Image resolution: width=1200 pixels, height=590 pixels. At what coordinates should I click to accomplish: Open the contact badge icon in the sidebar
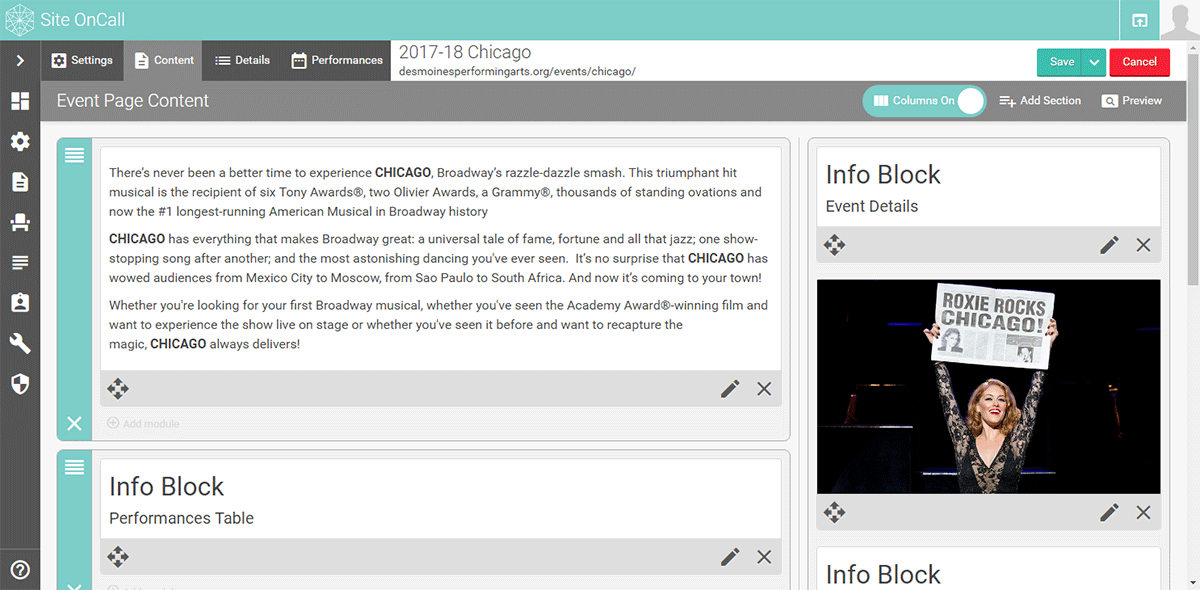pyautogui.click(x=20, y=303)
